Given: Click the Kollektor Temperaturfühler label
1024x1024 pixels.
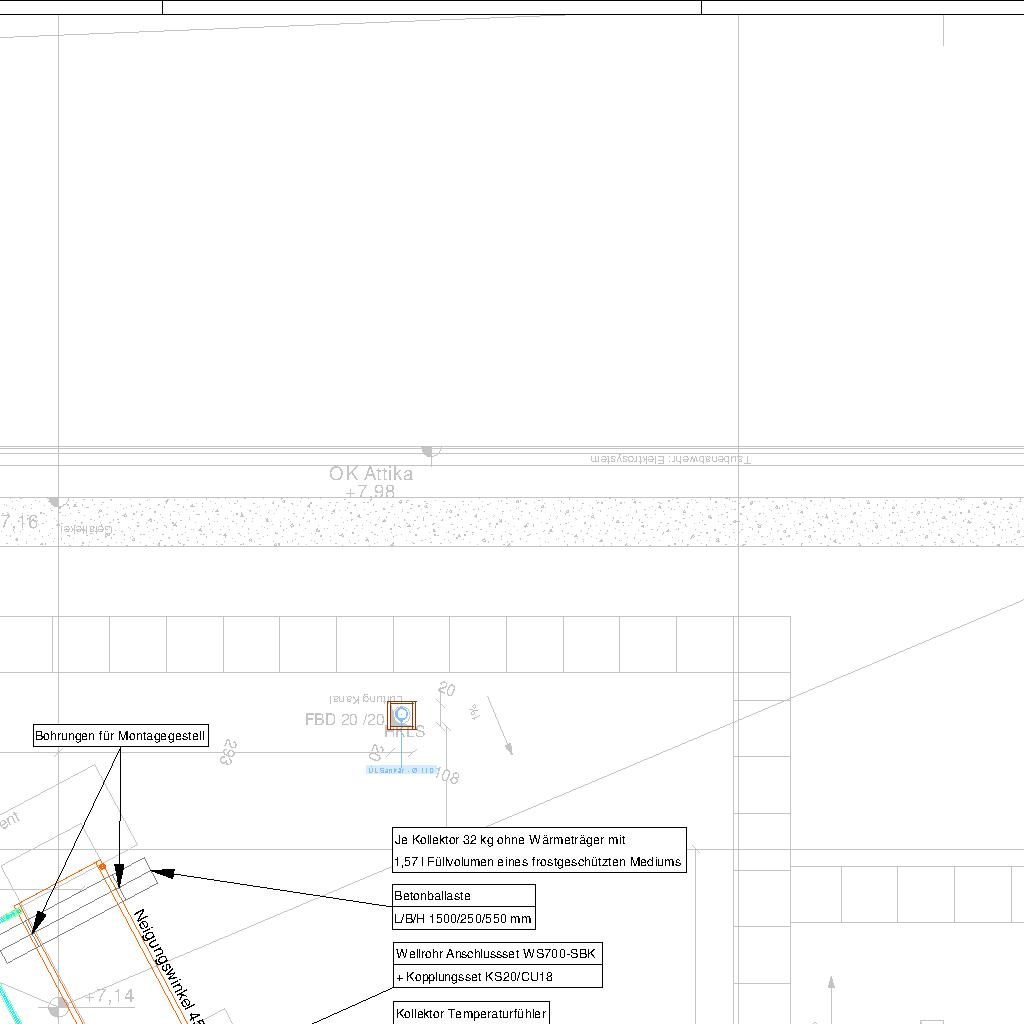Looking at the screenshot, I should point(471,1013).
